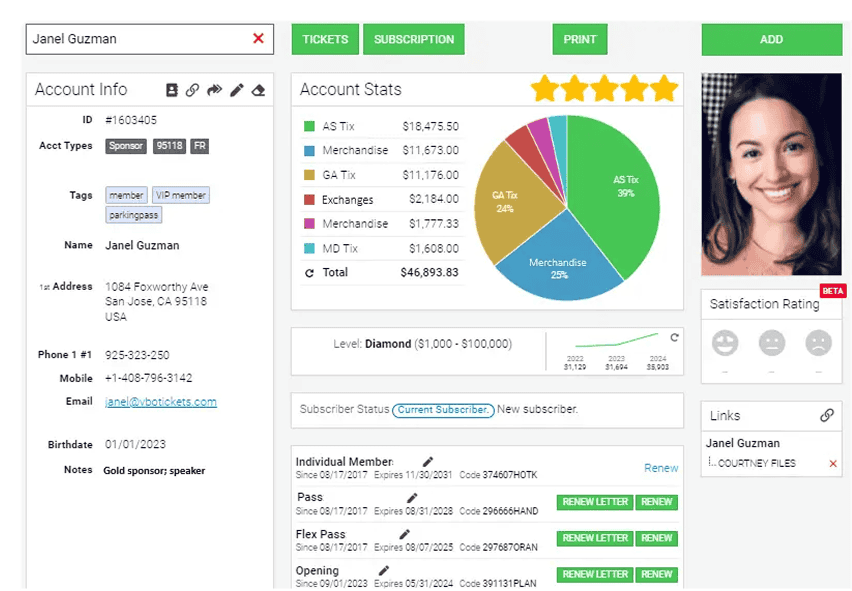Click the green AS Tix legend swatch

(x=309, y=126)
